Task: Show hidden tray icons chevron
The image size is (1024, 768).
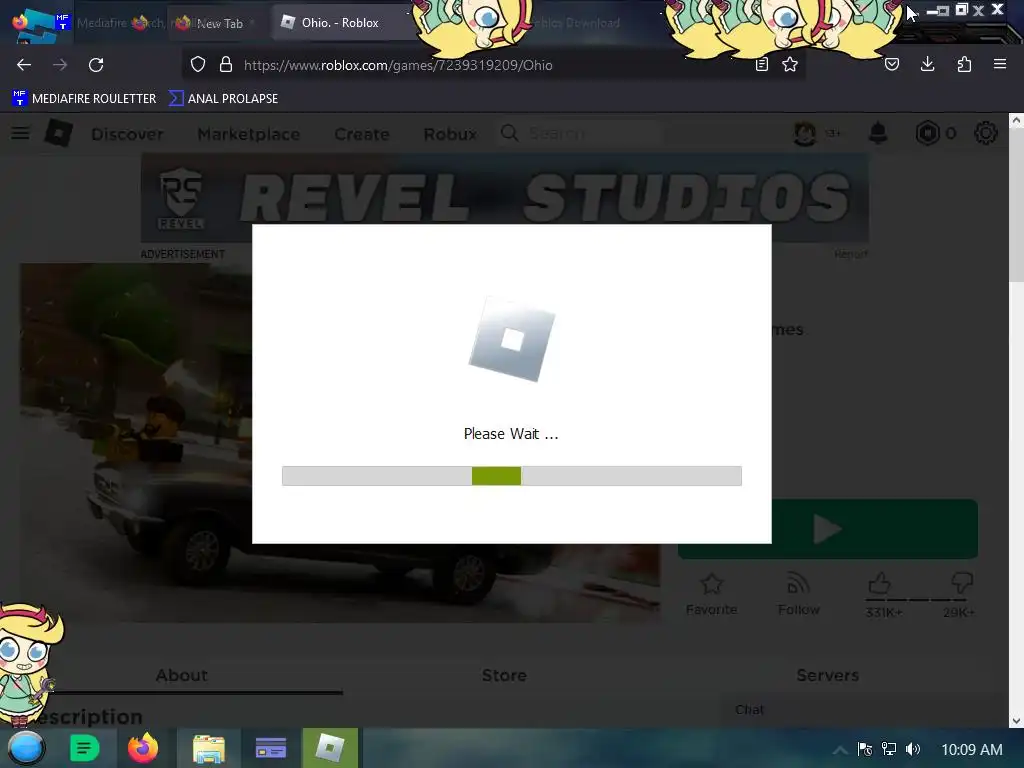Action: click(x=840, y=750)
